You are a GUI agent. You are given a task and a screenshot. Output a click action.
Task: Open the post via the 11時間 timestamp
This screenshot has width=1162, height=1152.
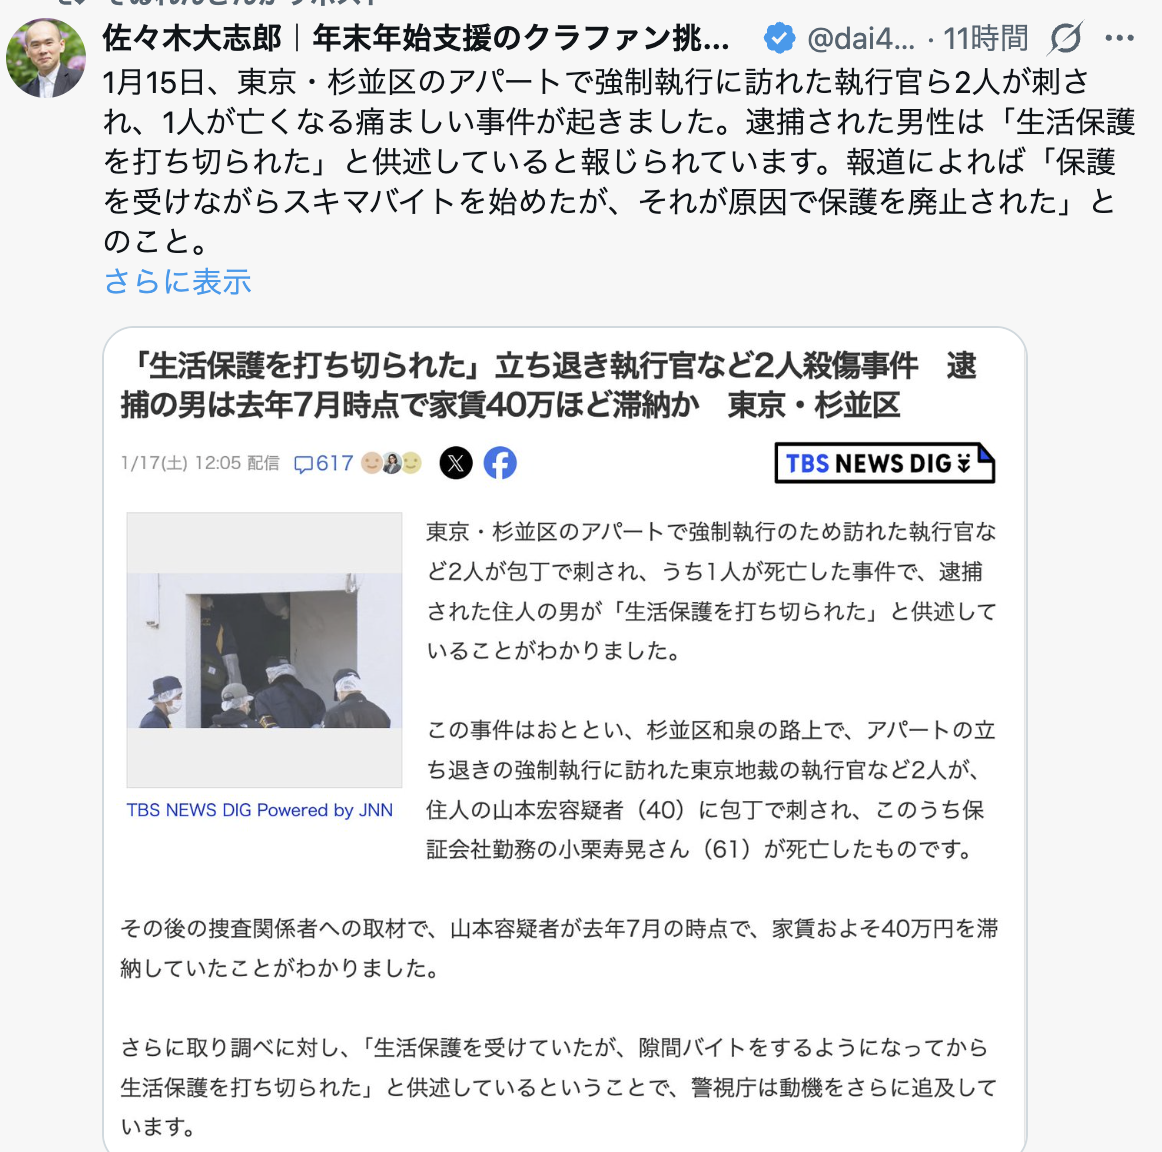coord(985,38)
